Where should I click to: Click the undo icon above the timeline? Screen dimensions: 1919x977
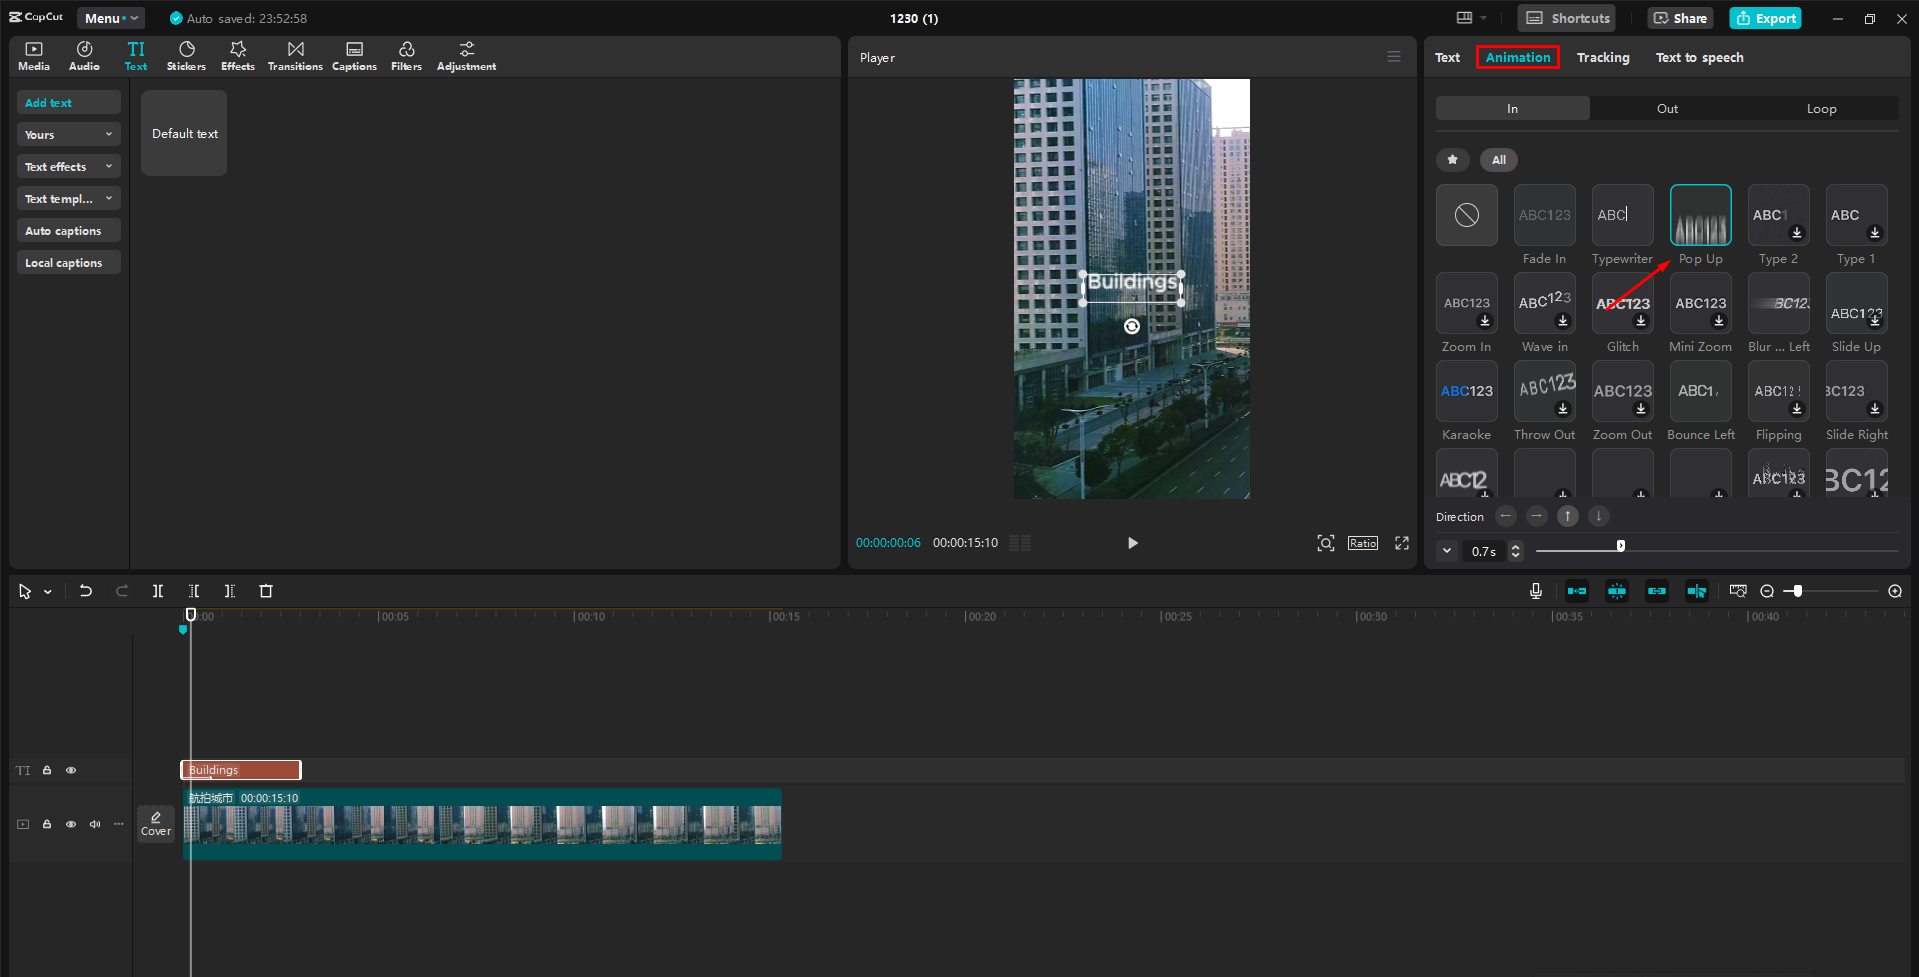point(85,591)
